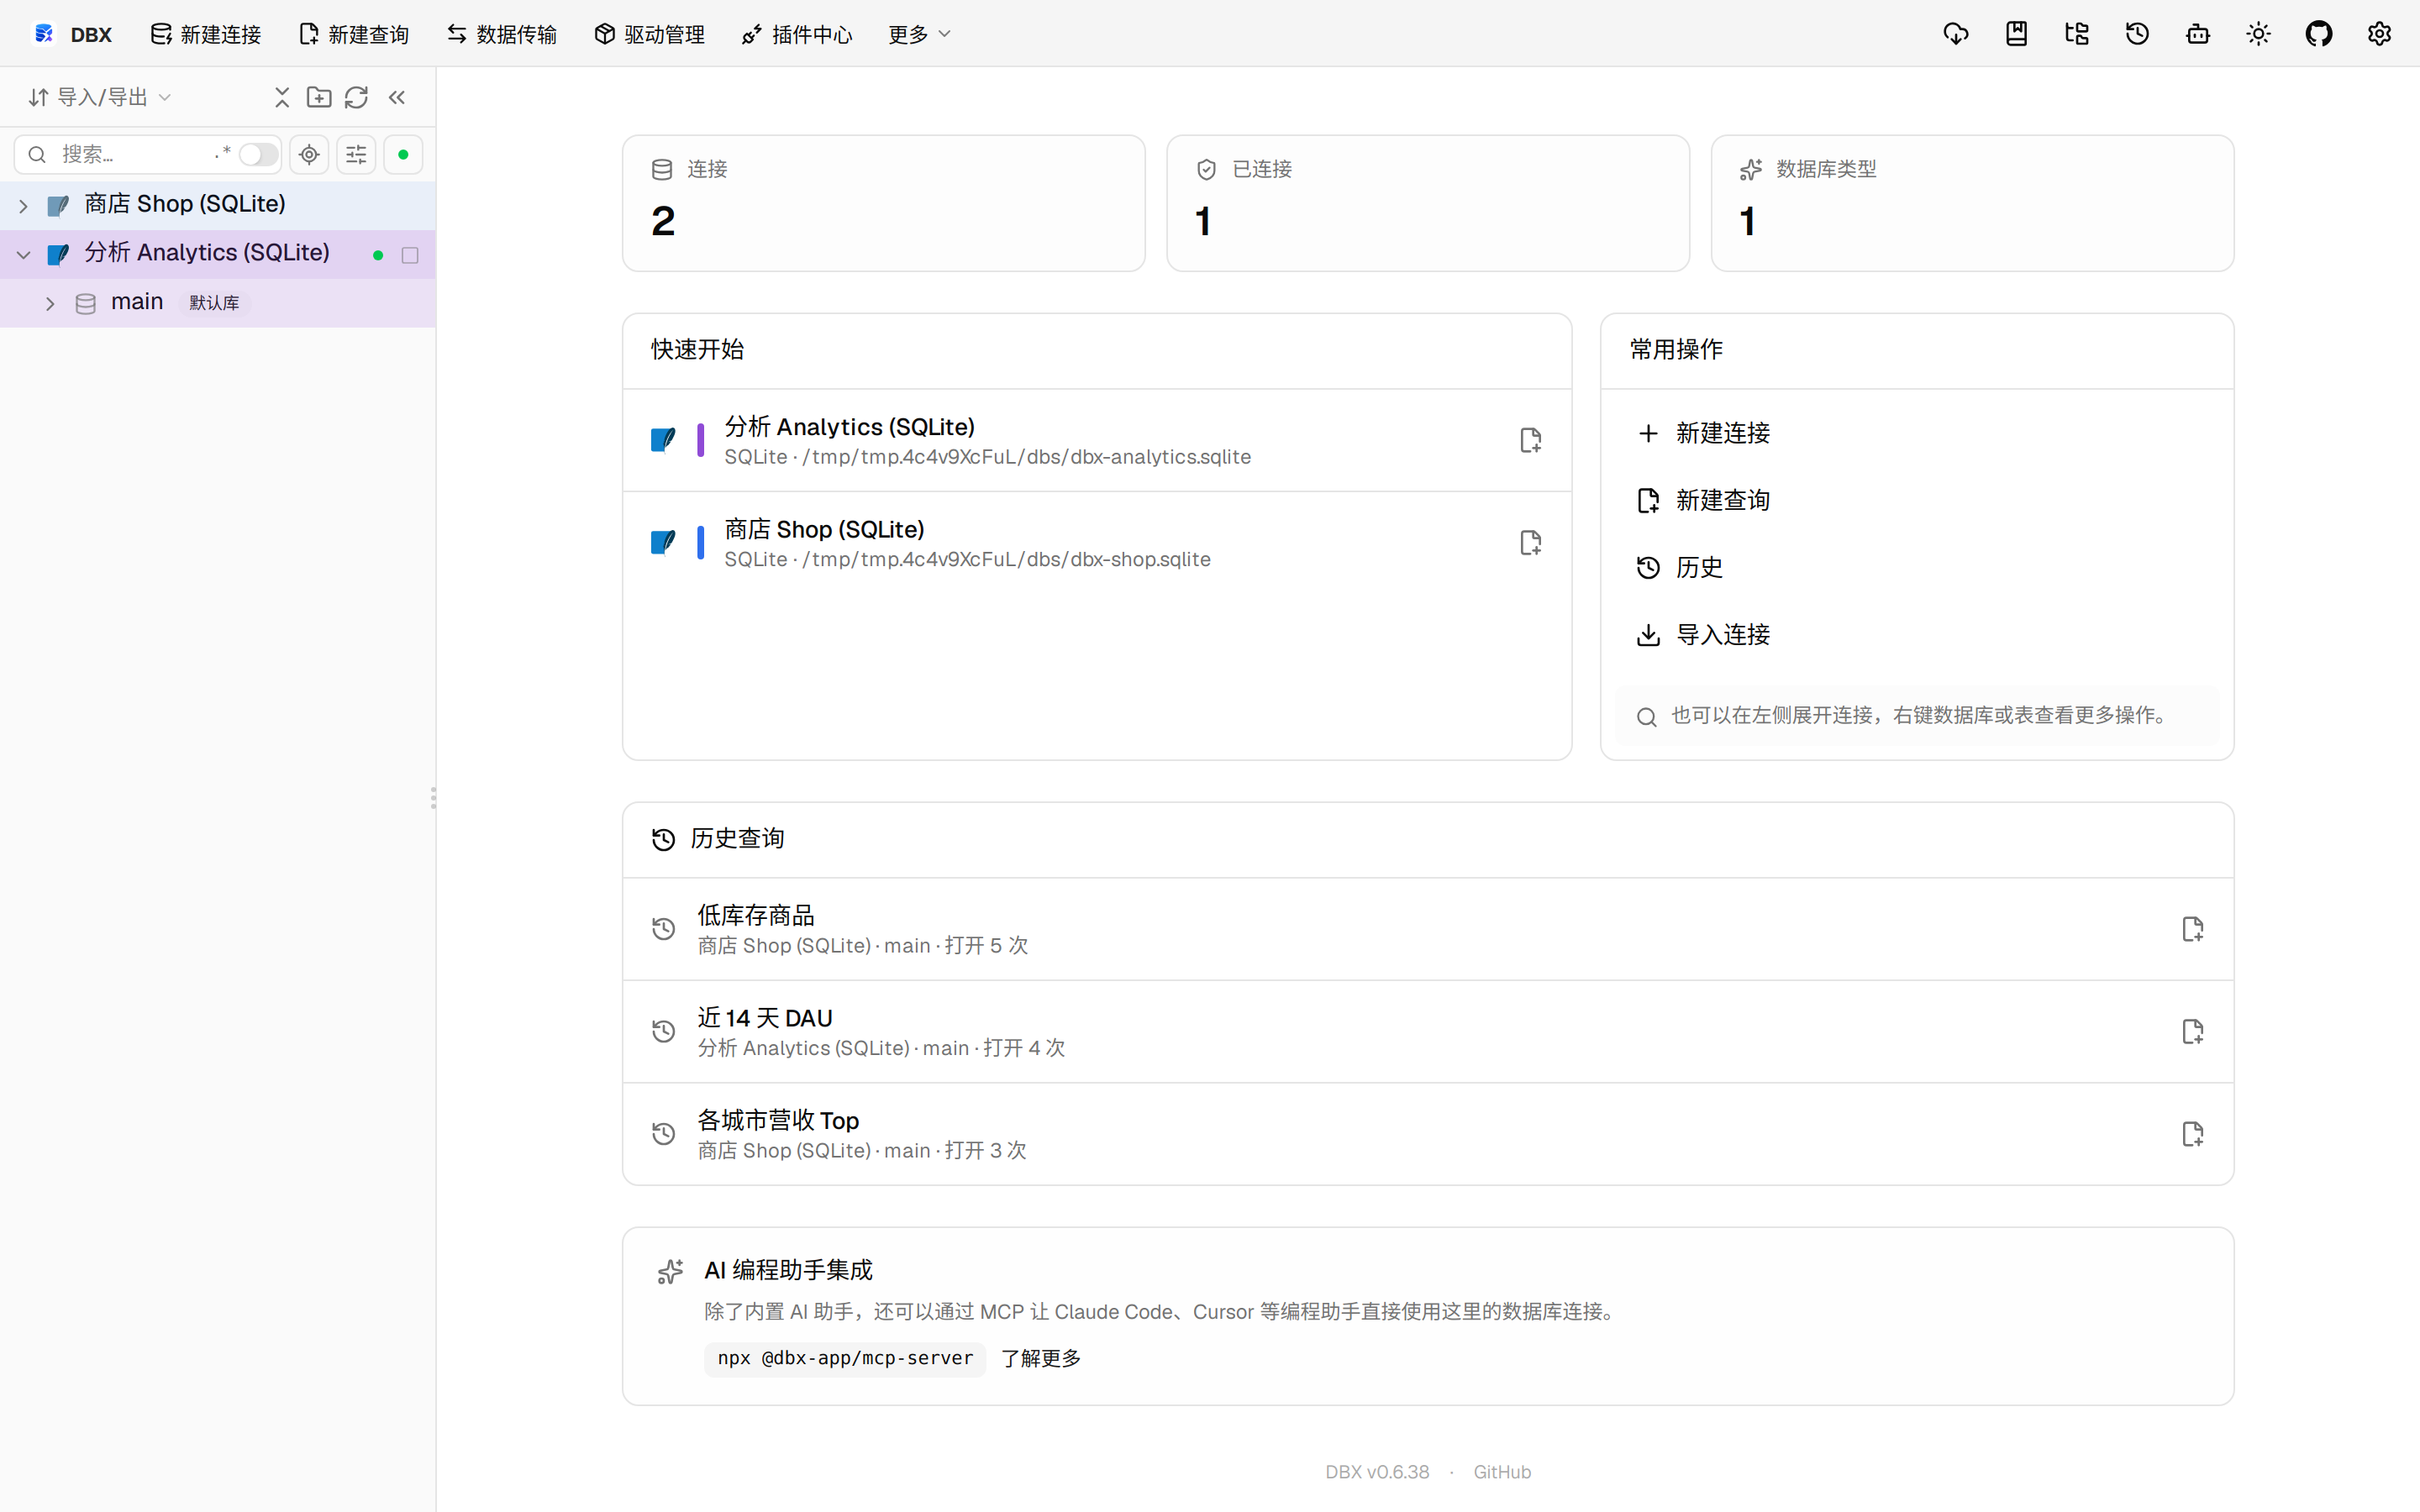The width and height of the screenshot is (2420, 1512).
Task: Open the 导入/导出 dropdown
Action: (100, 97)
